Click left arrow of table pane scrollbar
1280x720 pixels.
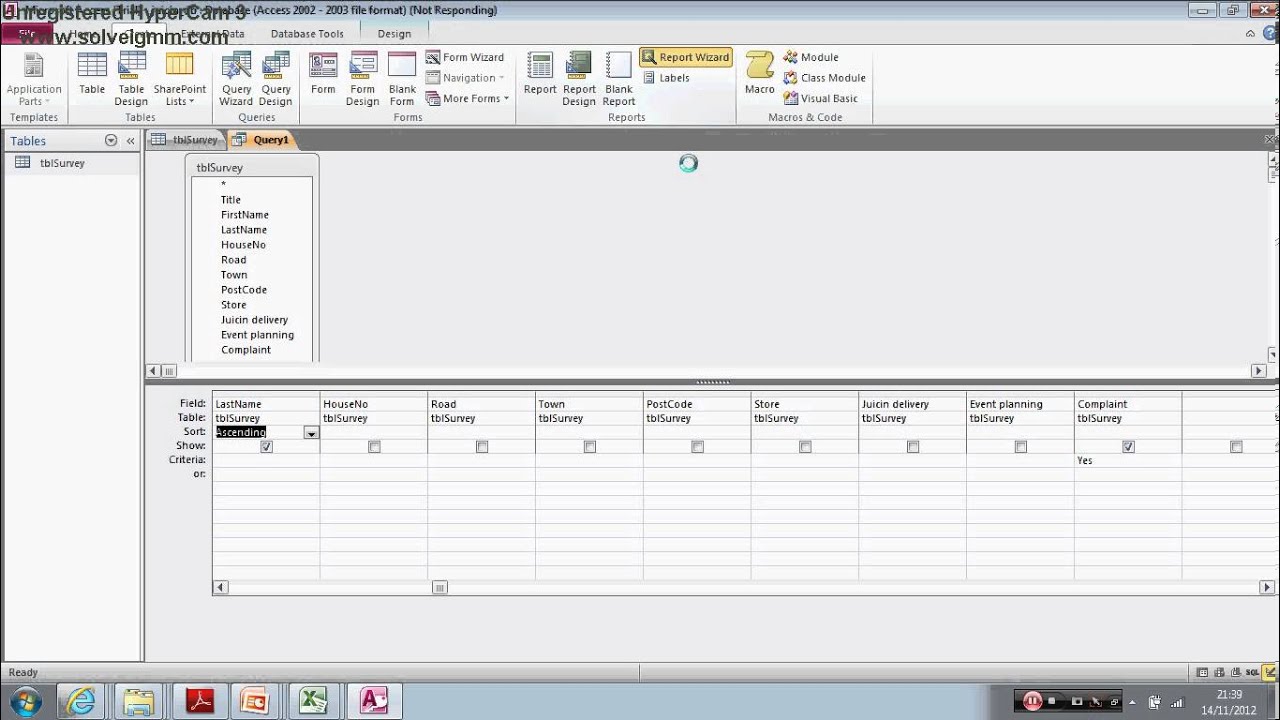tap(153, 371)
